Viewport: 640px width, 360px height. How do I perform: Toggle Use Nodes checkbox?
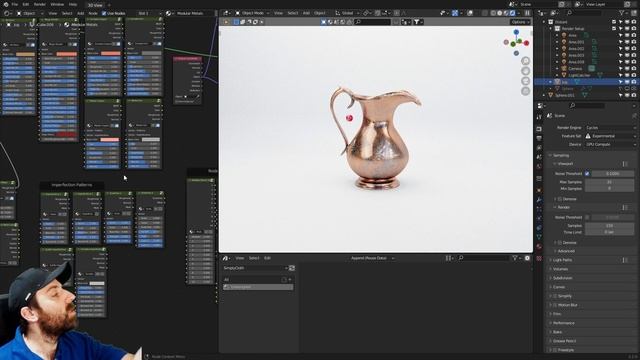point(104,13)
